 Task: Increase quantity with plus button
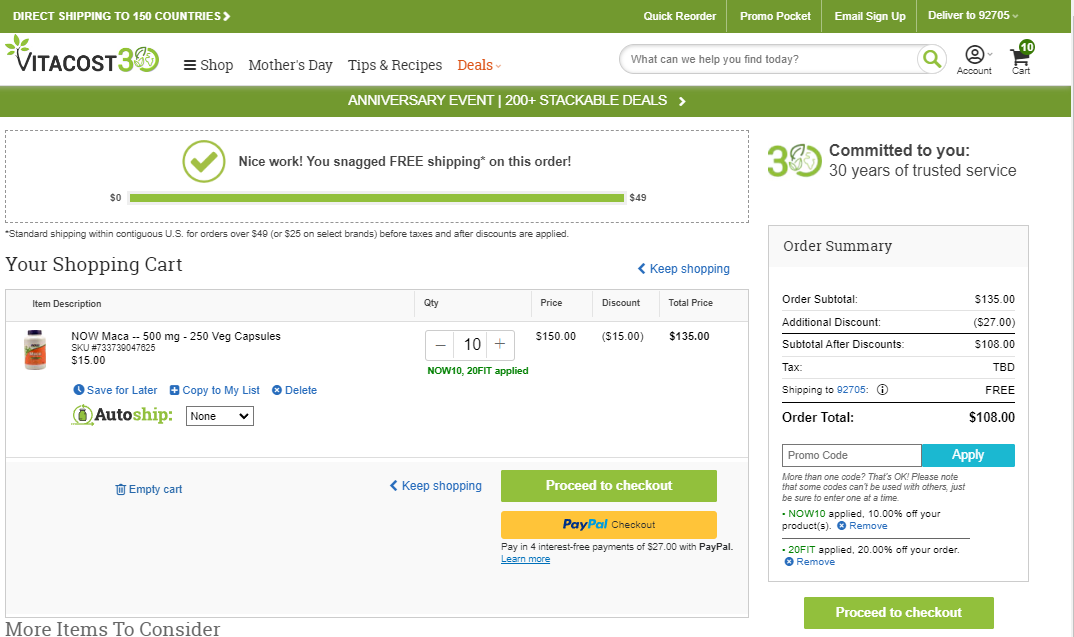click(x=500, y=345)
